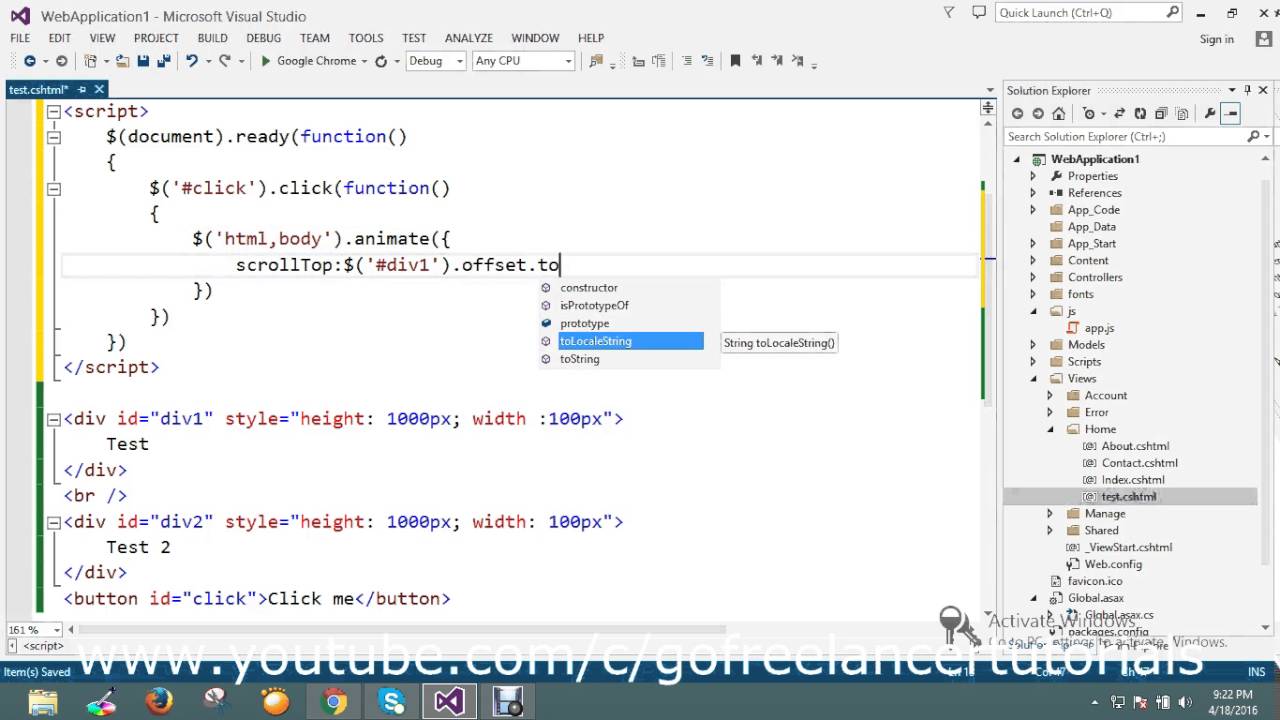Collapse the #click handler outlining toggle
Image resolution: width=1280 pixels, height=720 pixels.
click(54, 188)
